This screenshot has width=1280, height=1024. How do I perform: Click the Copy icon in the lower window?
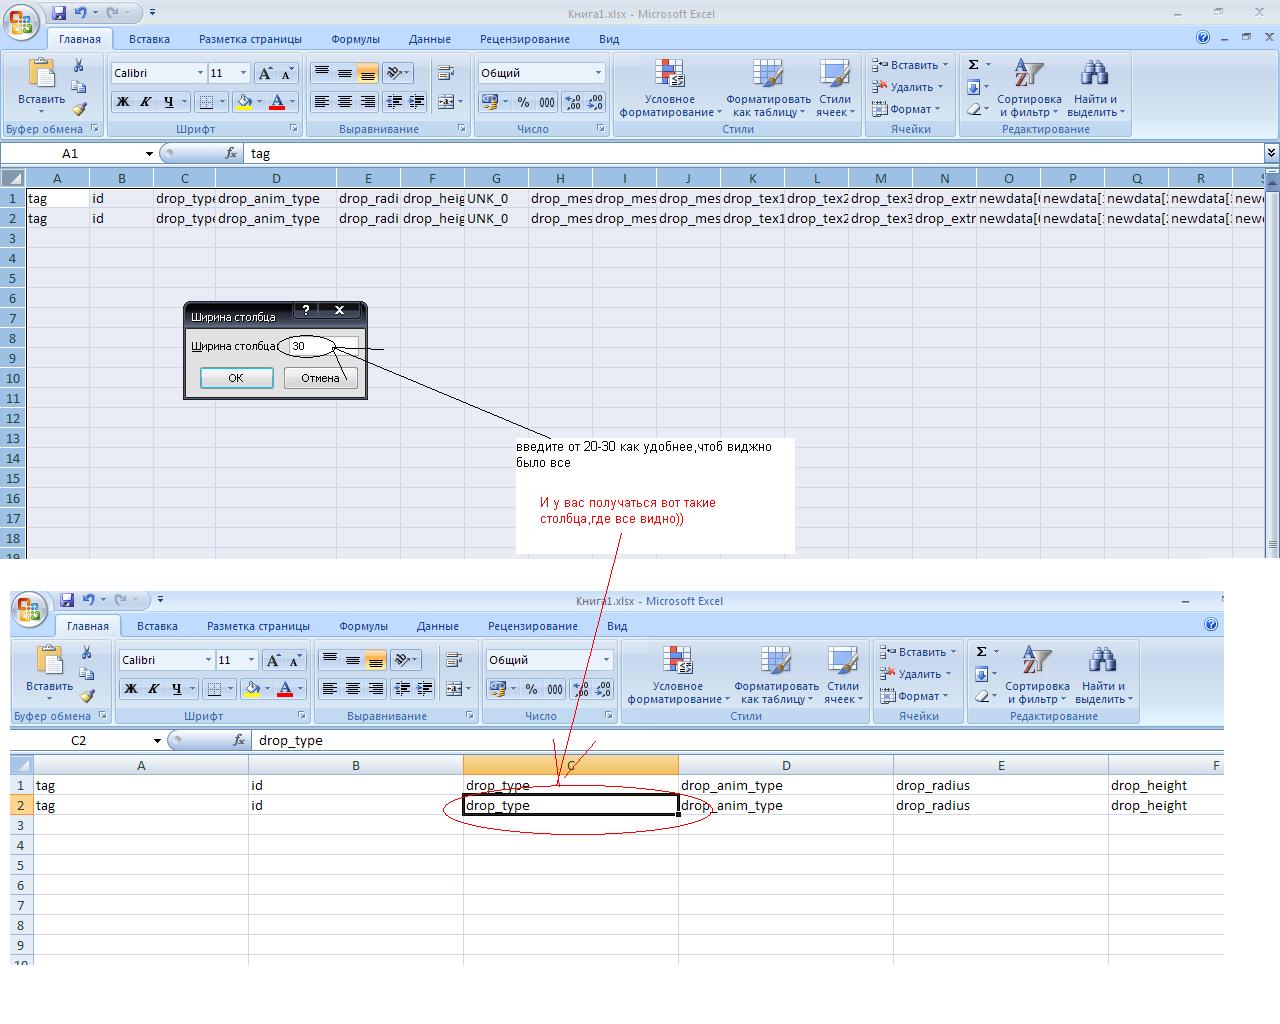tap(87, 674)
